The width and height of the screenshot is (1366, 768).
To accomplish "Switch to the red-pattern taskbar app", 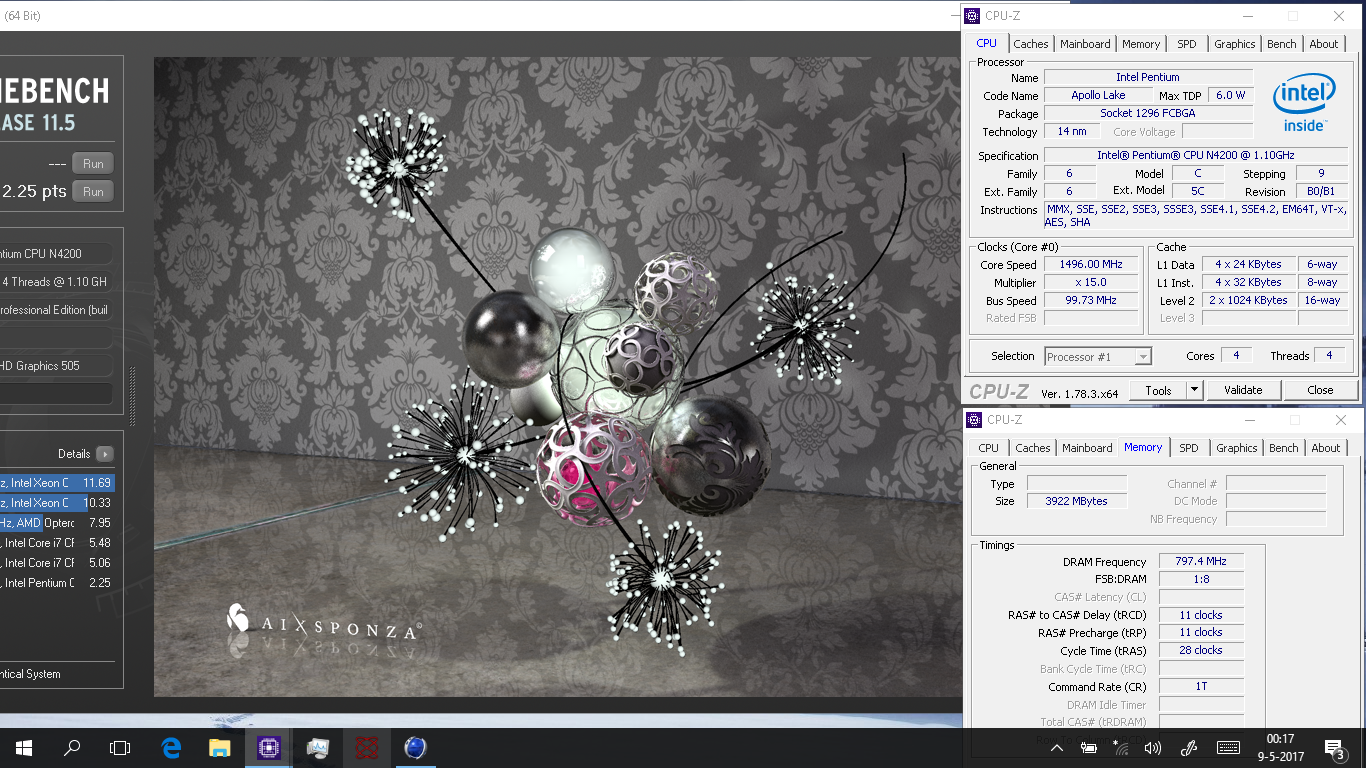I will pyautogui.click(x=366, y=747).
